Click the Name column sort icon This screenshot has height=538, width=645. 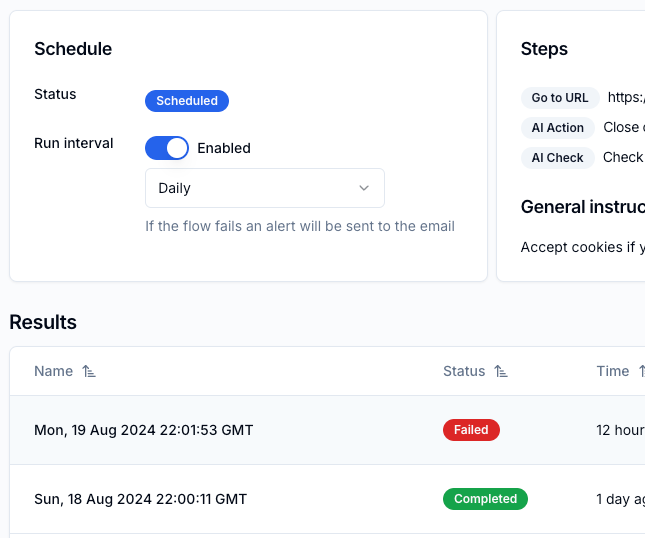click(90, 372)
